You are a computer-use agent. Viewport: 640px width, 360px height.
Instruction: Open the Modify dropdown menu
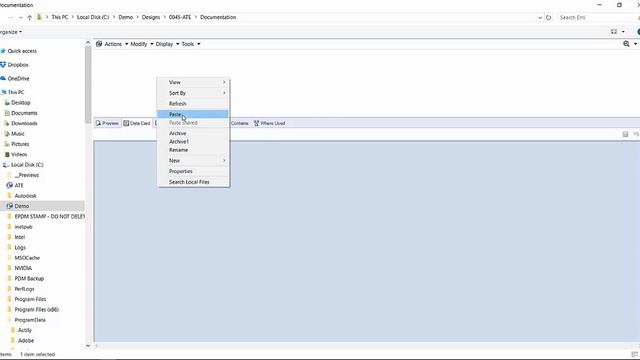coord(142,44)
